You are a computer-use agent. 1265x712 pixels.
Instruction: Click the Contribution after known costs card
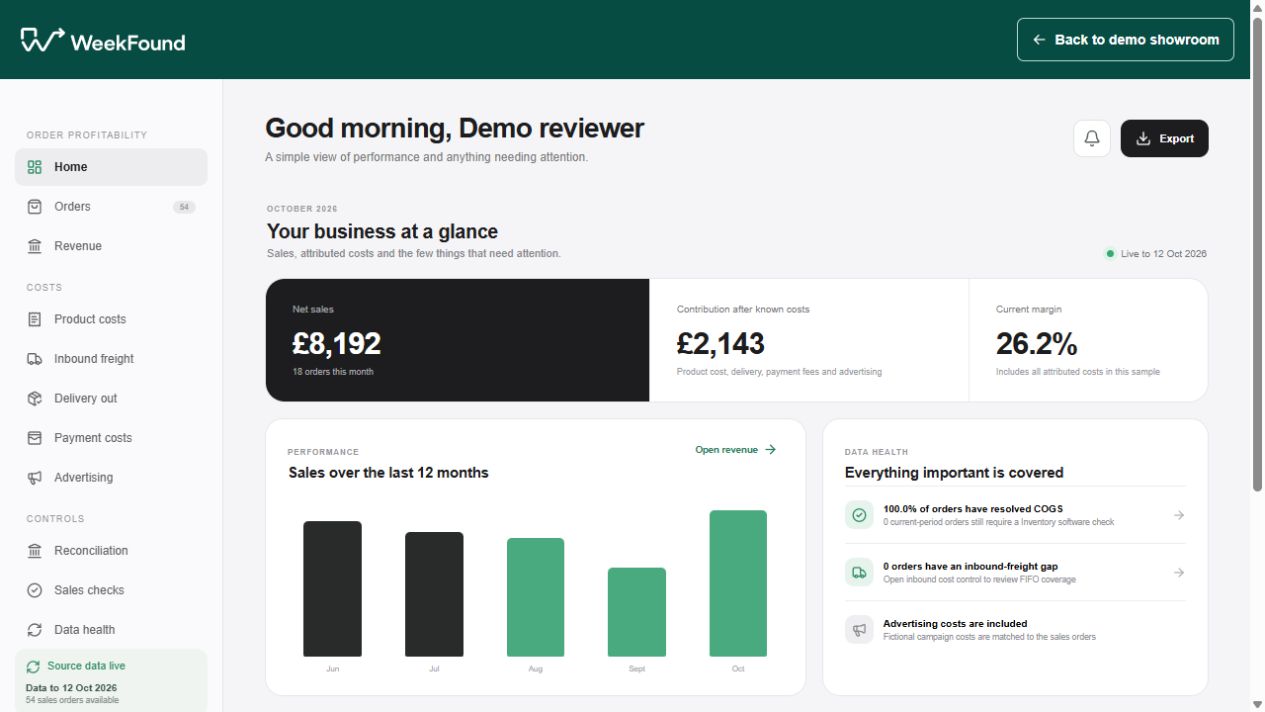[809, 340]
